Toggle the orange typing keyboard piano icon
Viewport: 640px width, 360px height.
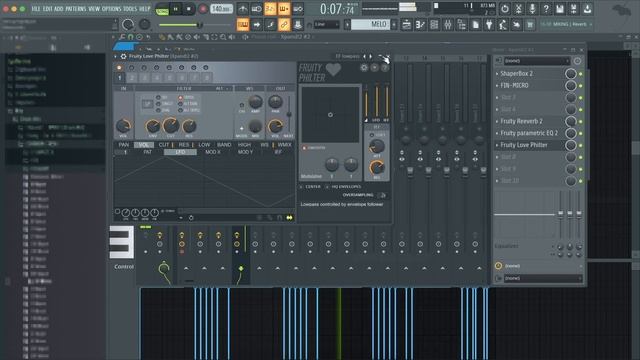pyautogui.click(x=243, y=25)
